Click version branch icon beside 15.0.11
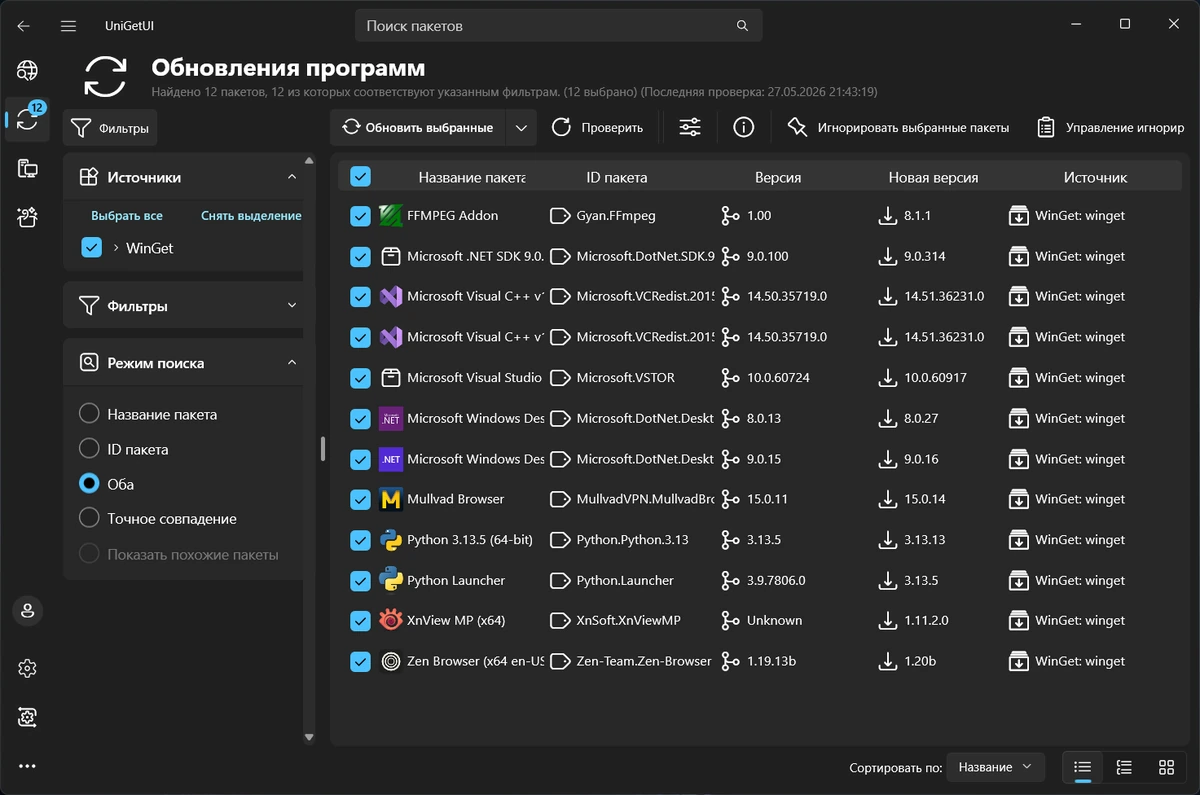The width and height of the screenshot is (1200, 795). (x=730, y=499)
